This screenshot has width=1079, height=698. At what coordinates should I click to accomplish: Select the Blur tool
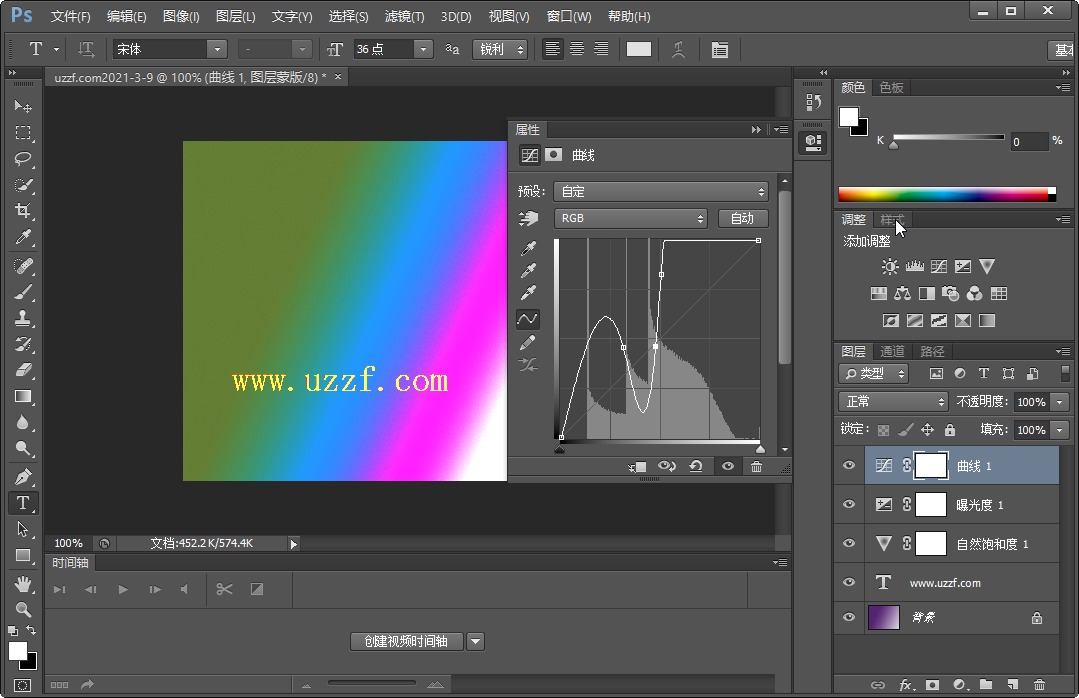(x=23, y=423)
